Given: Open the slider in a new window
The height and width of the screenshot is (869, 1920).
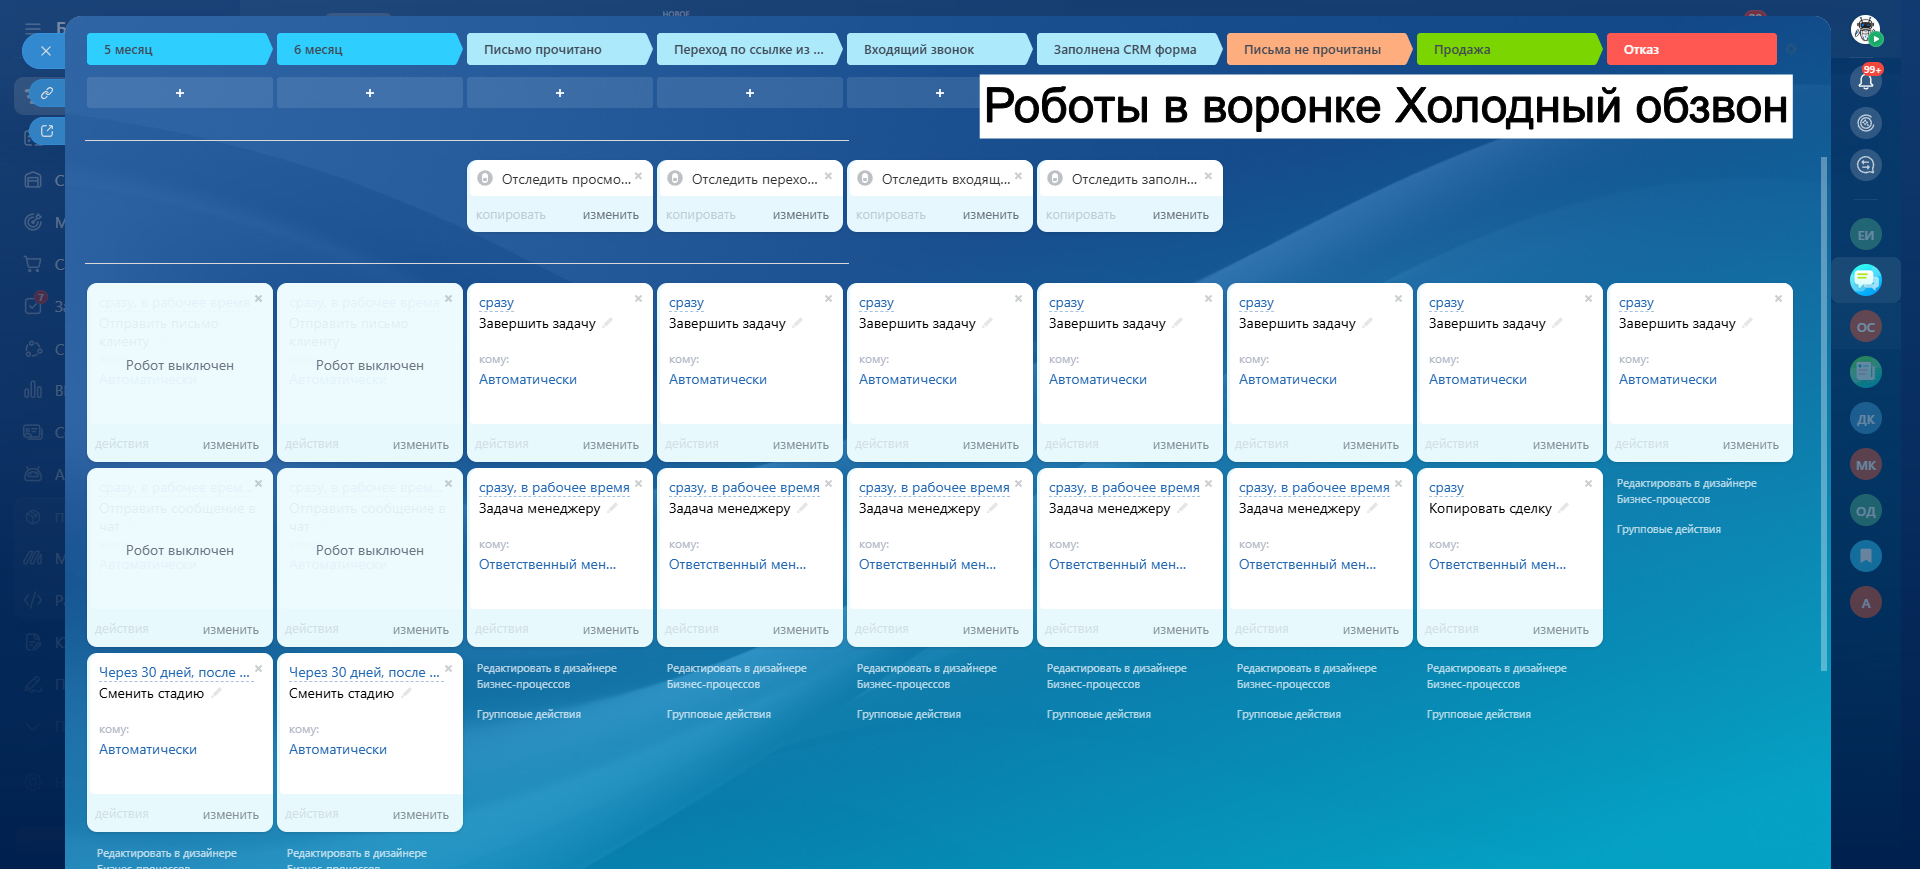Looking at the screenshot, I should [x=46, y=131].
